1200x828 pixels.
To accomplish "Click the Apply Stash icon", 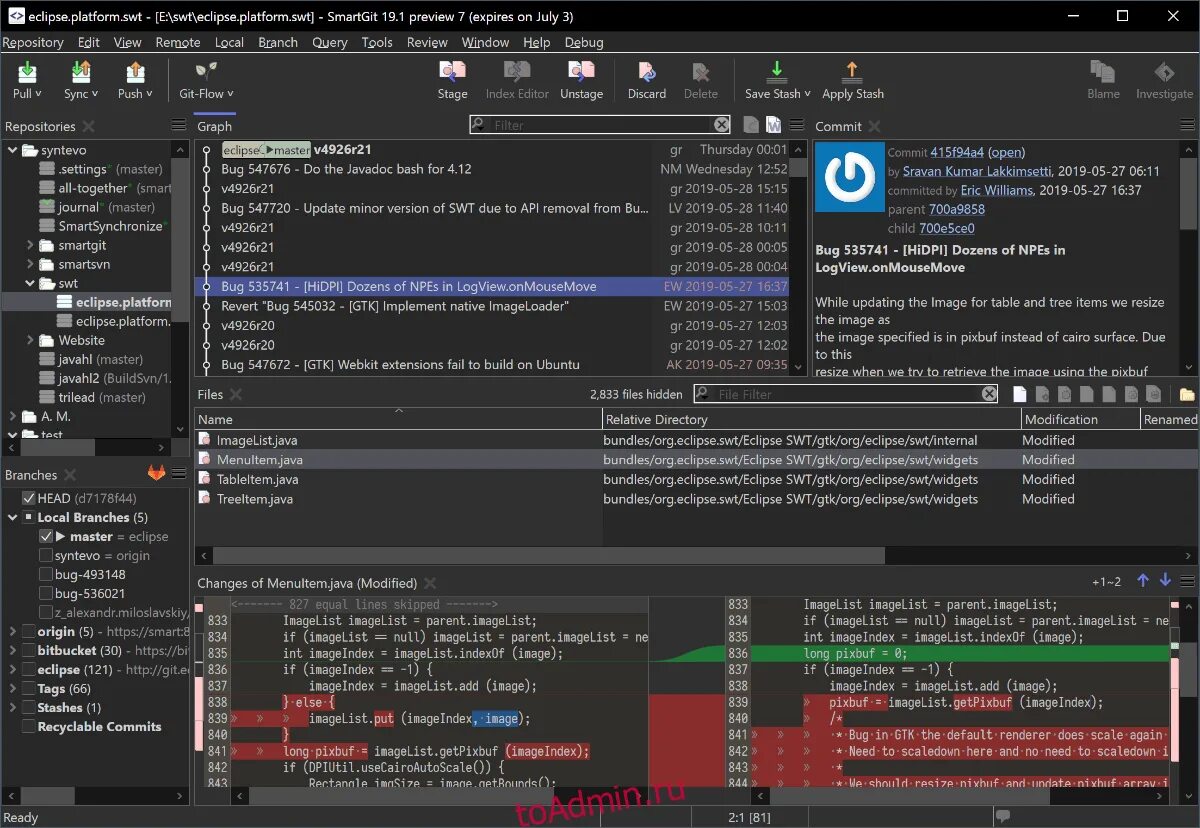I will (x=852, y=72).
